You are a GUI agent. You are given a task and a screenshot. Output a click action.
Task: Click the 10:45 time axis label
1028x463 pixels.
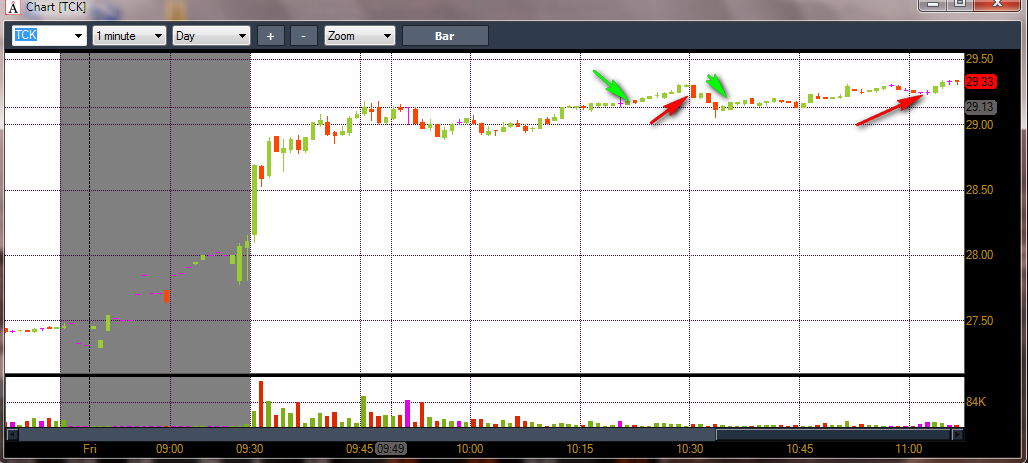point(799,449)
